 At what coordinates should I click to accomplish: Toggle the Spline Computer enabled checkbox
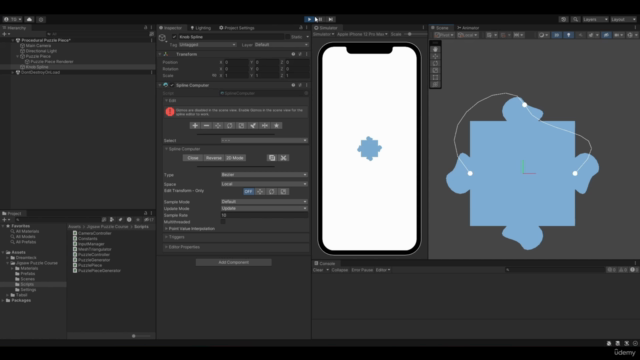172,85
